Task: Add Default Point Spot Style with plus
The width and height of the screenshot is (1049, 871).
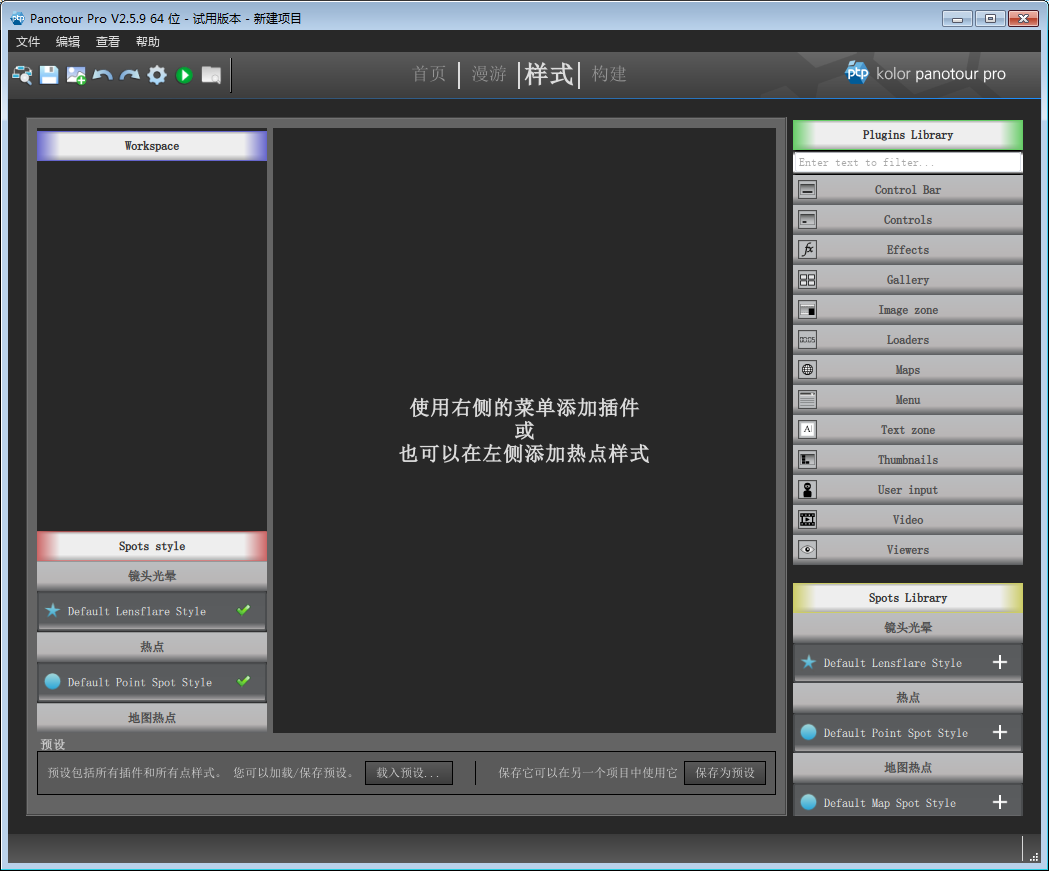Action: click(999, 733)
